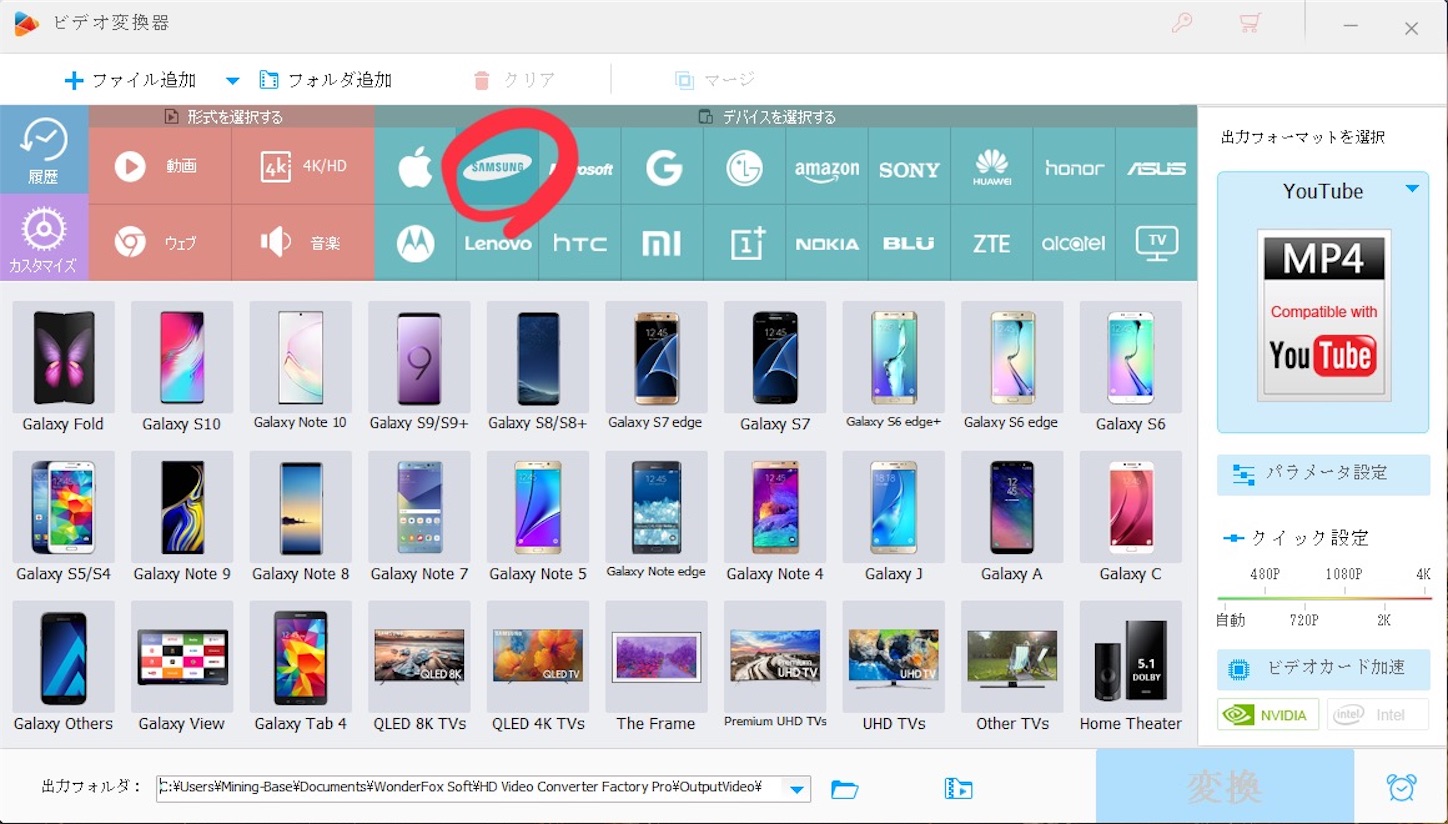Expand the ファイル追加 dropdown arrow
This screenshot has width=1448, height=824.
click(232, 80)
